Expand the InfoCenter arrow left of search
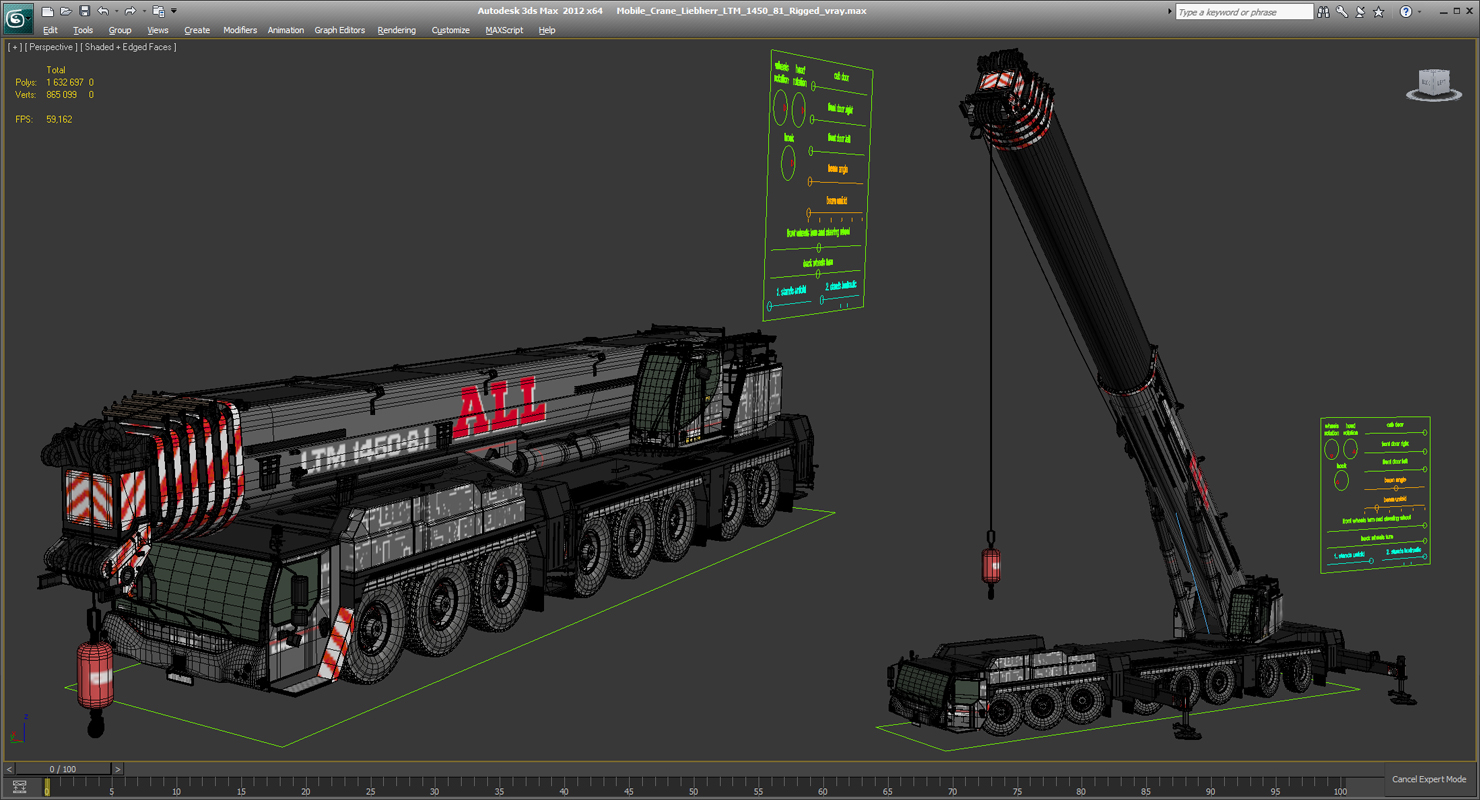Screen dimensions: 1480x800 point(1169,12)
